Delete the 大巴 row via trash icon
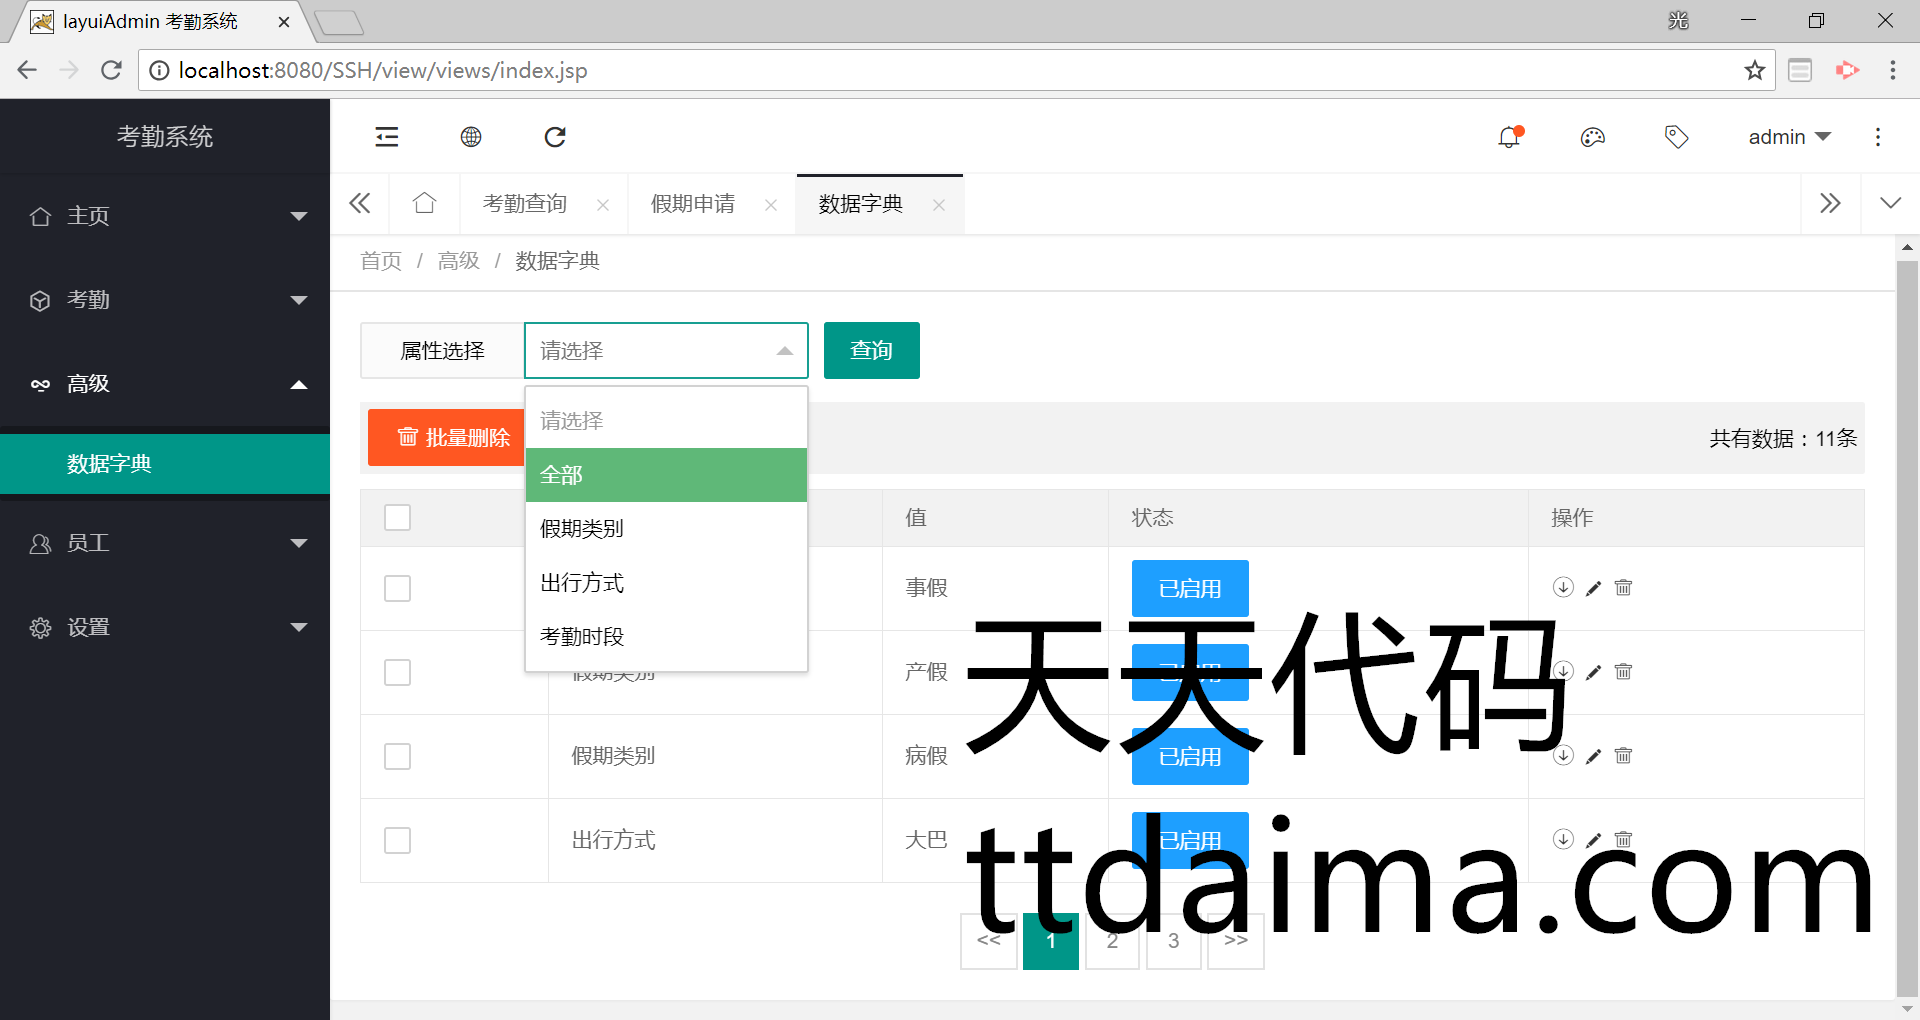This screenshot has width=1920, height=1020. pos(1623,840)
